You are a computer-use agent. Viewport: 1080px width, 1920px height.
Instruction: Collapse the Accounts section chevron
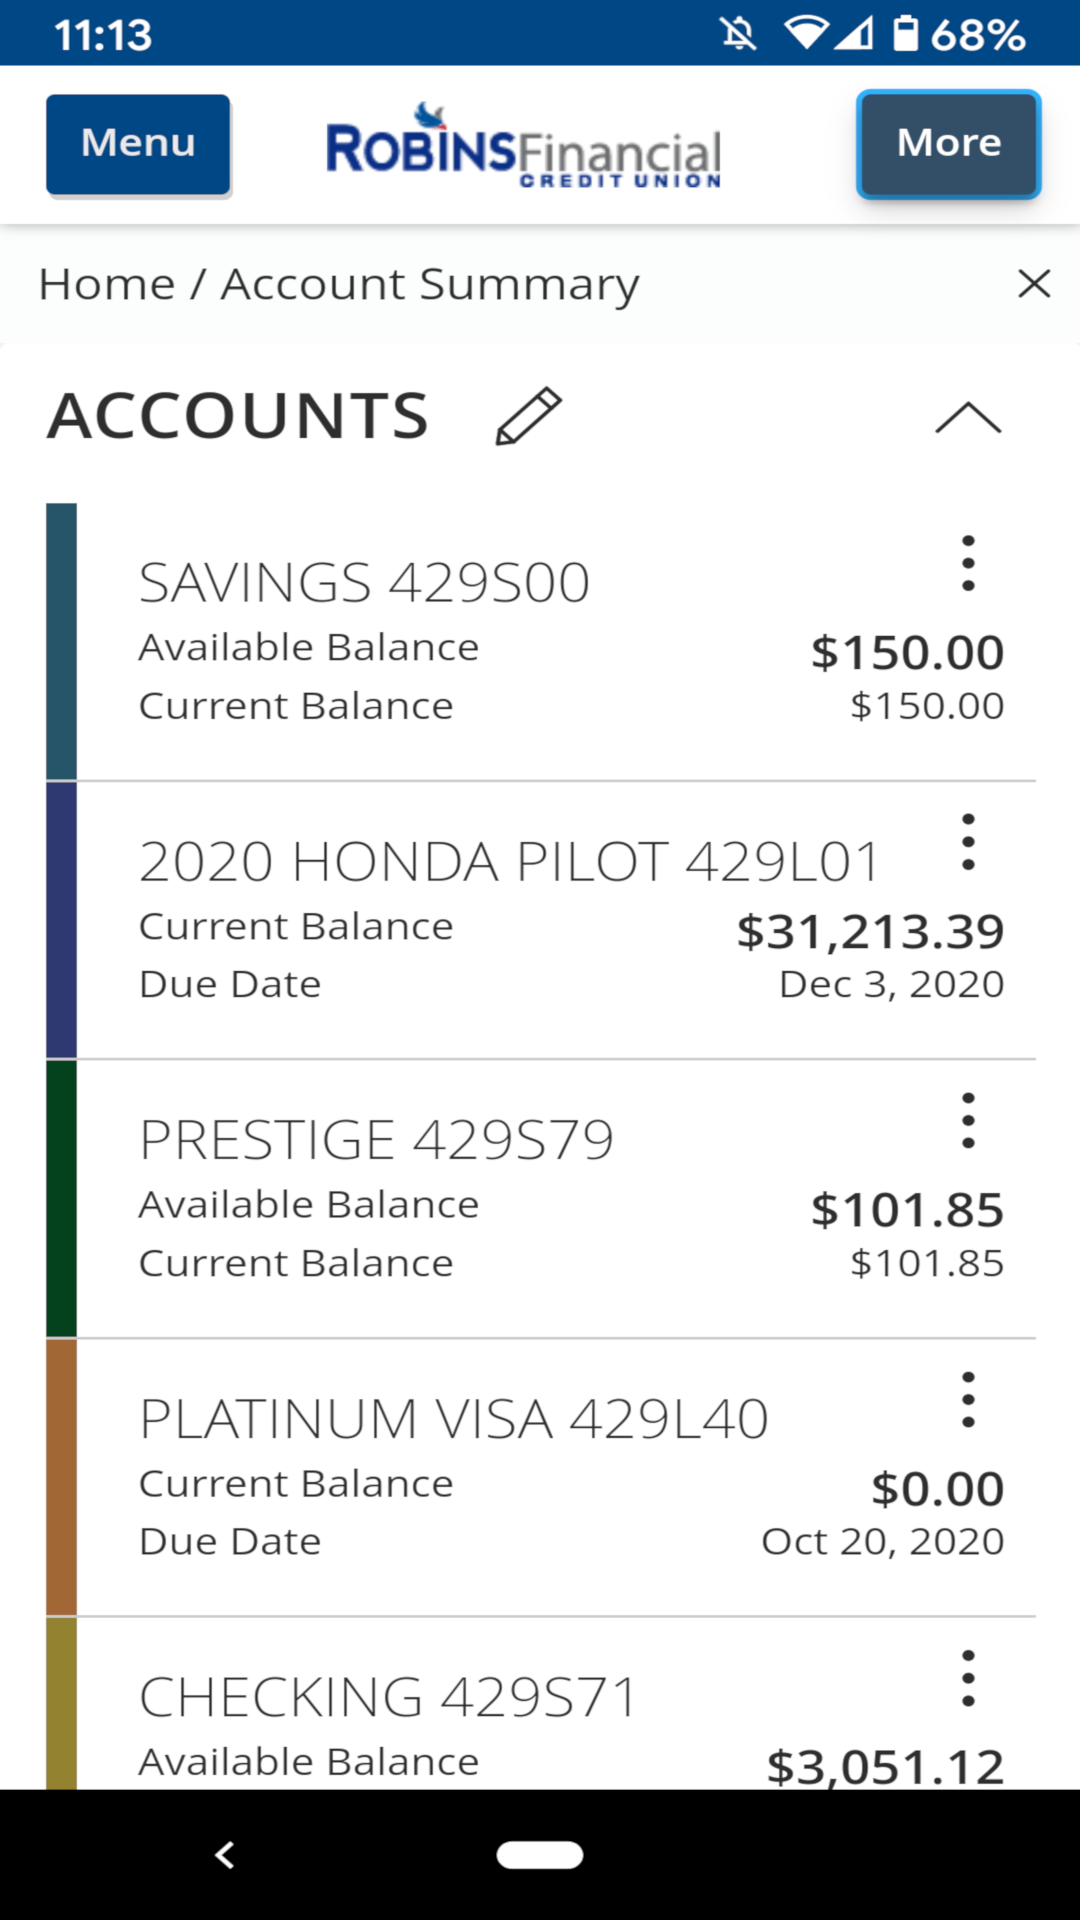click(x=967, y=417)
